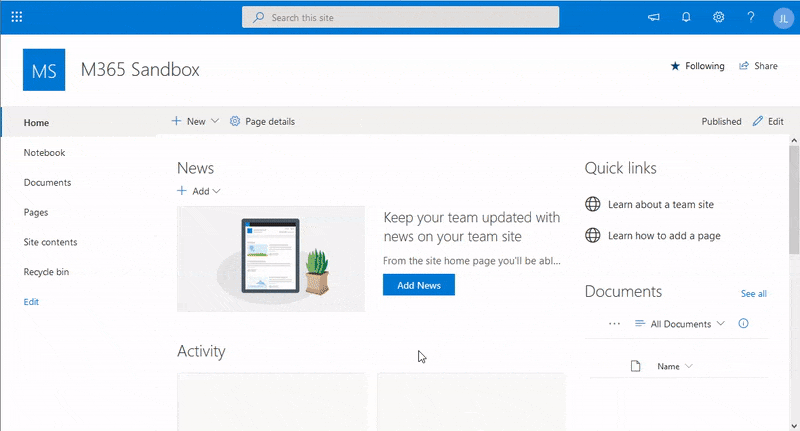Click globe icon for Learn about a team site
The width and height of the screenshot is (800, 431).
pos(592,204)
